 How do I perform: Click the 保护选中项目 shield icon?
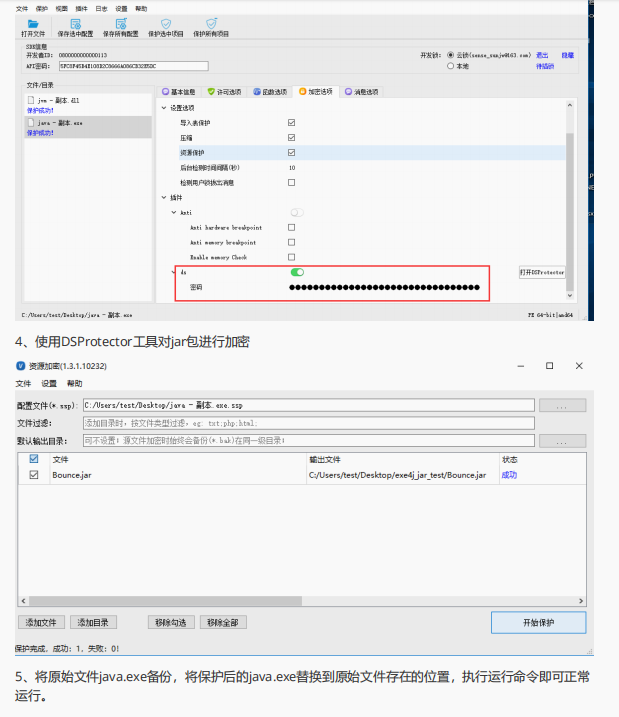tap(165, 24)
